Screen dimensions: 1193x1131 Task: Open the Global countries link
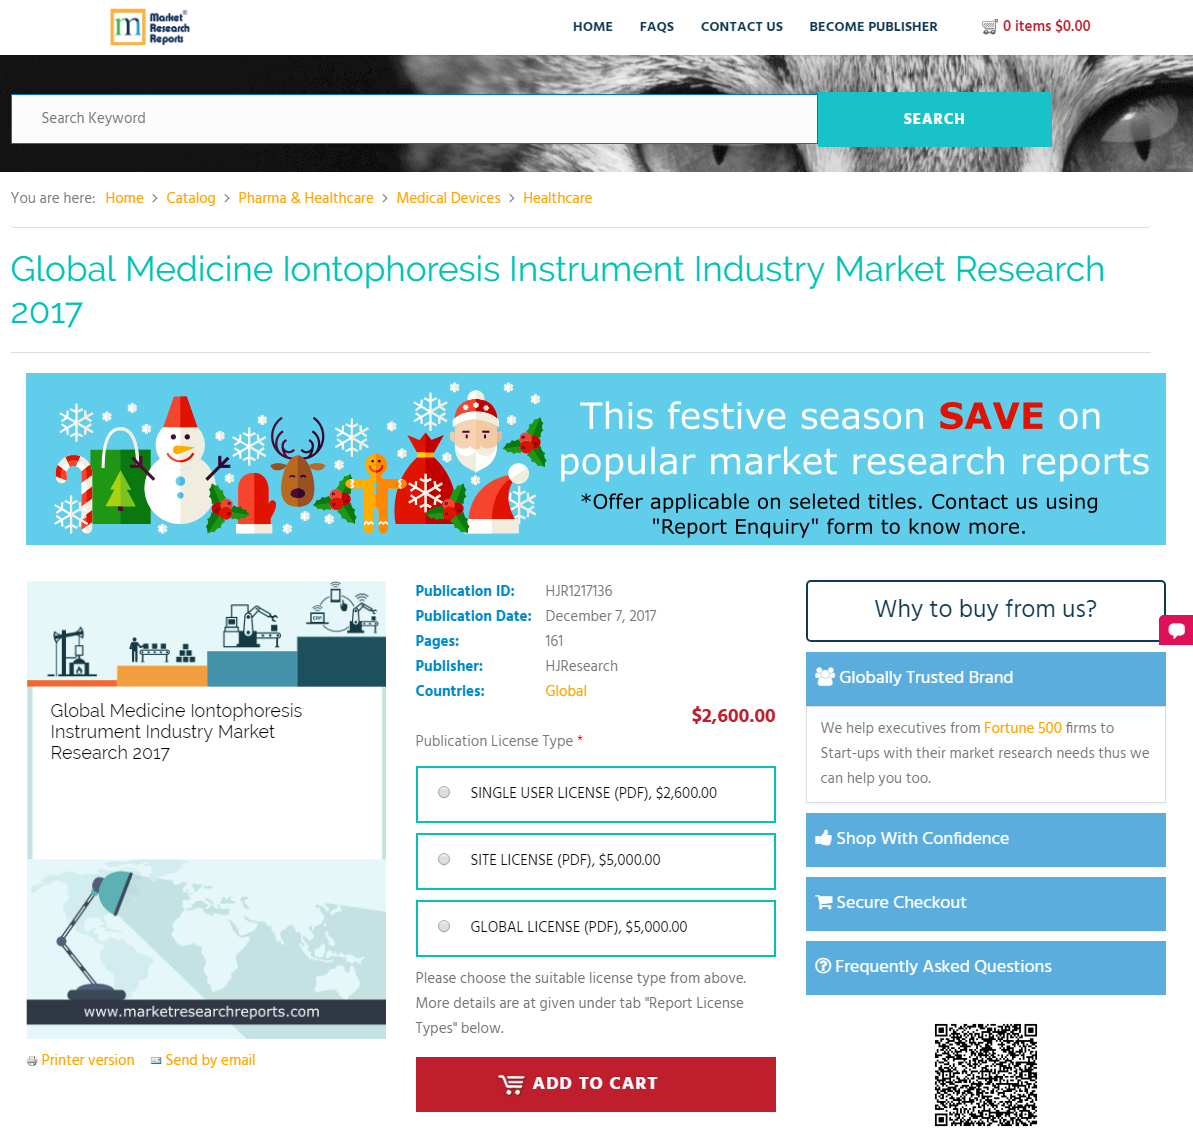566,691
